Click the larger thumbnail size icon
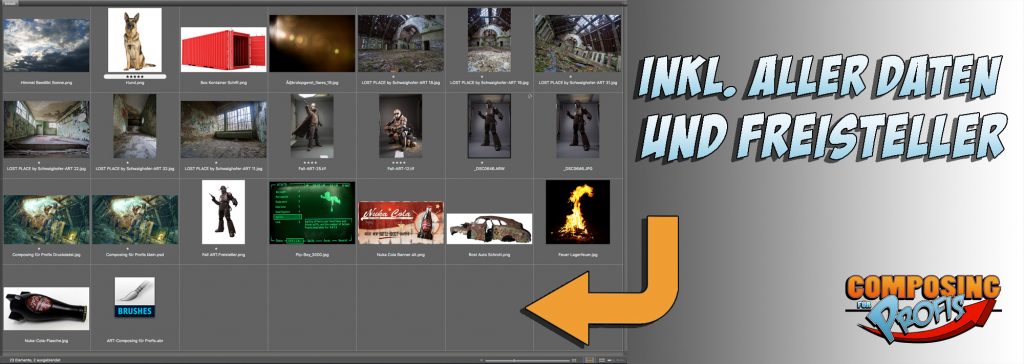Image resolution: width=1024 pixels, height=364 pixels. tap(574, 361)
